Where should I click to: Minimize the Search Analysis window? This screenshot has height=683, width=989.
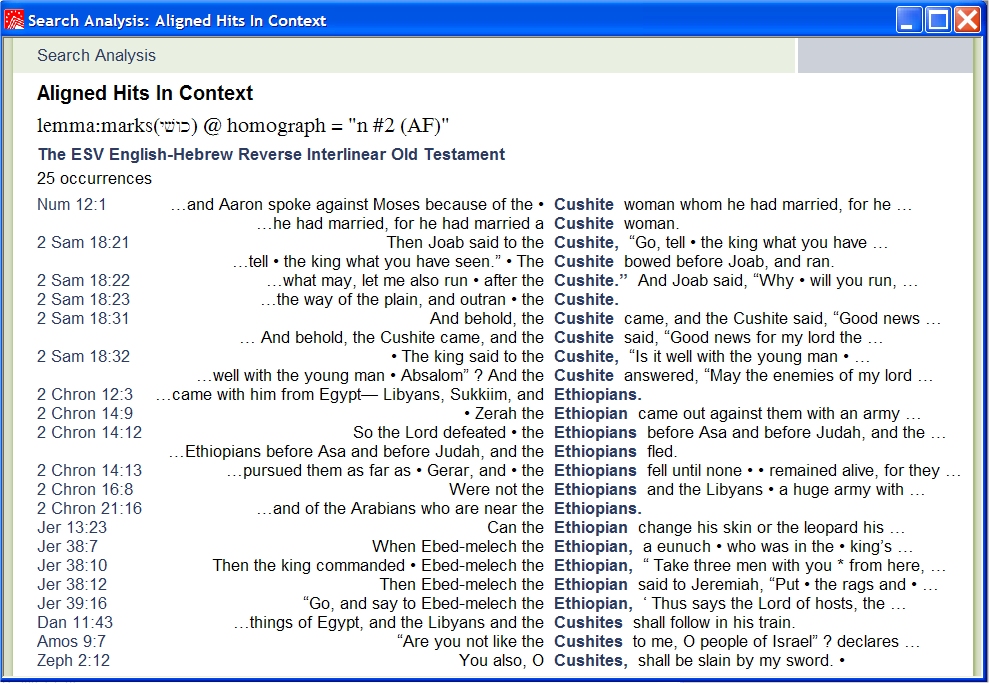point(909,20)
